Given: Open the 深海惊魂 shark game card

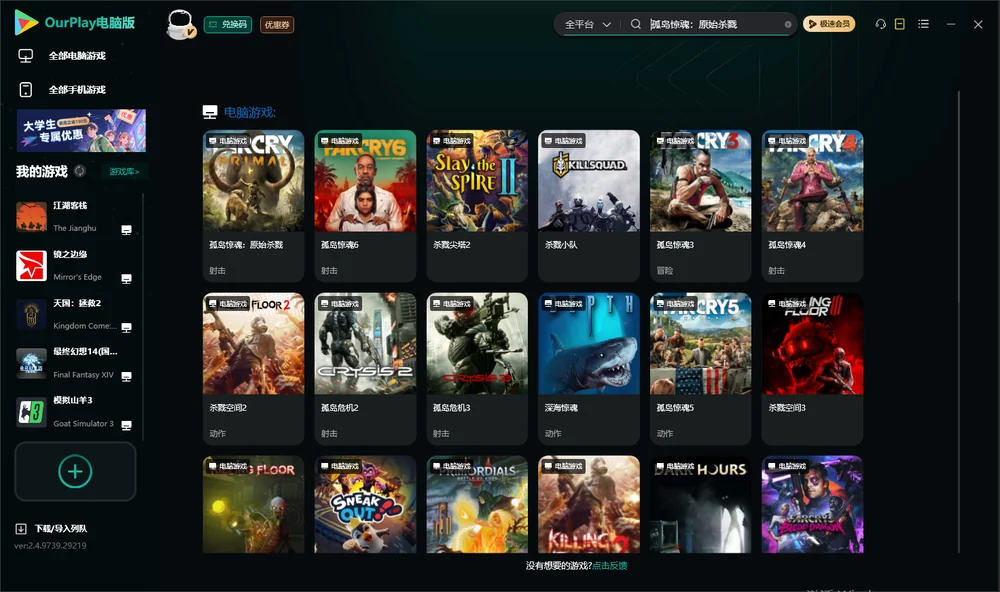Looking at the screenshot, I should click(589, 369).
